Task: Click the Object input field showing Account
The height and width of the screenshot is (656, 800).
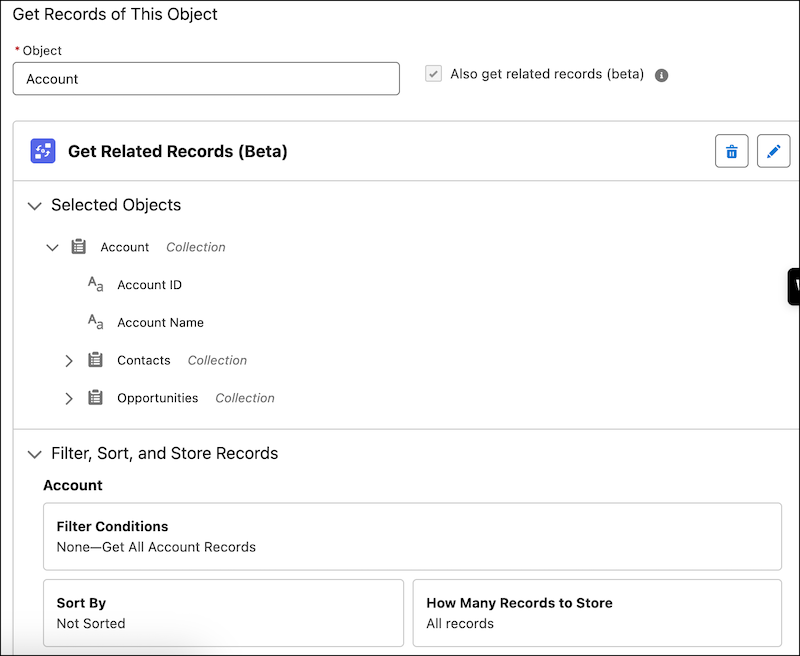Action: (x=206, y=79)
